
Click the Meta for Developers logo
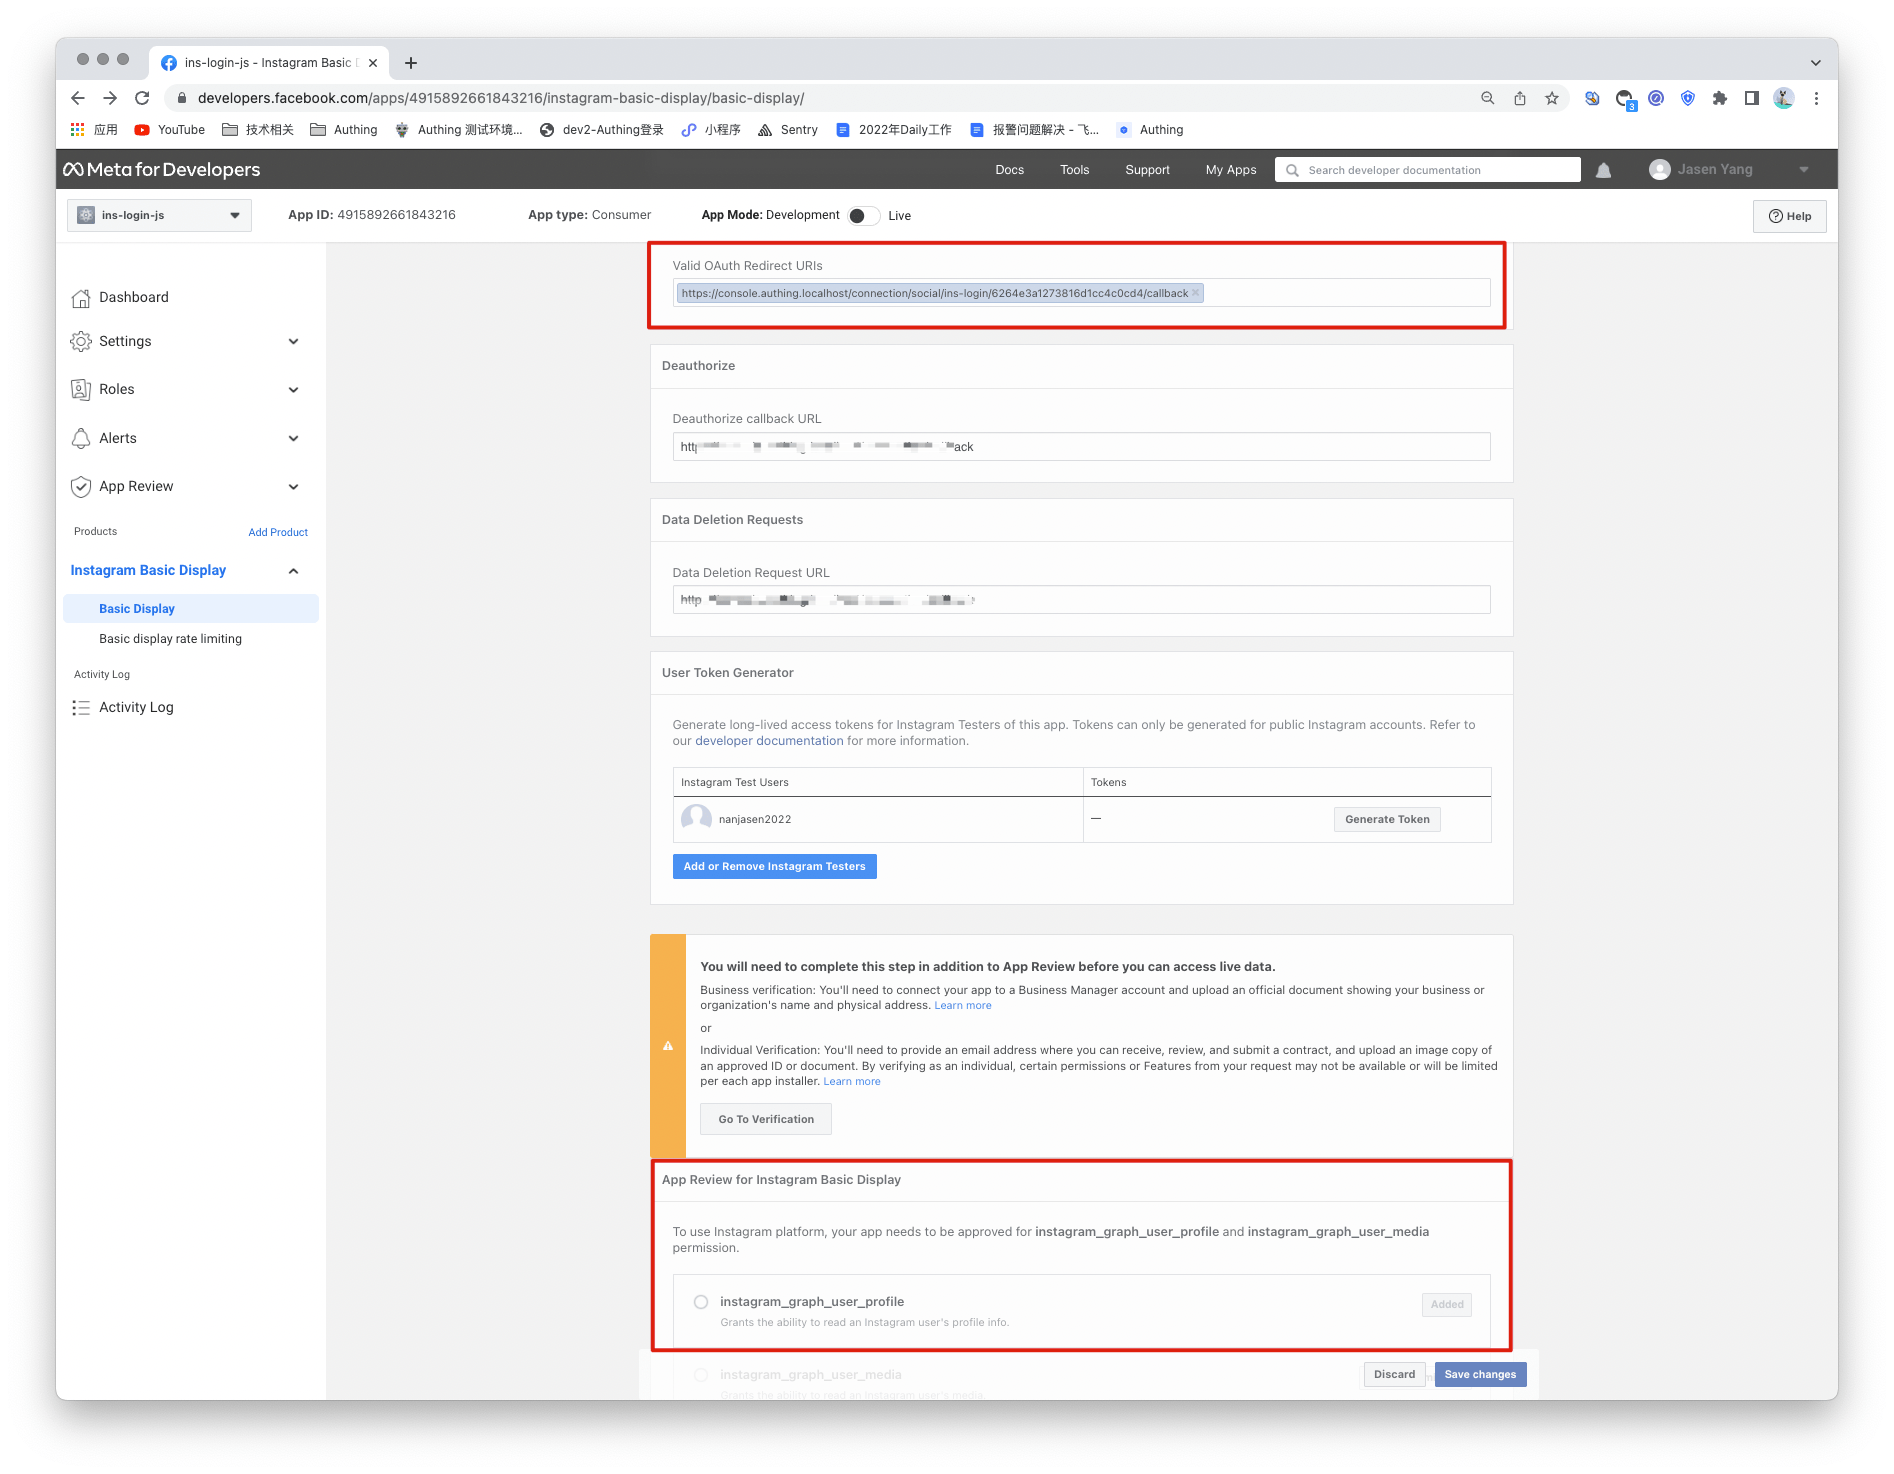(x=162, y=170)
